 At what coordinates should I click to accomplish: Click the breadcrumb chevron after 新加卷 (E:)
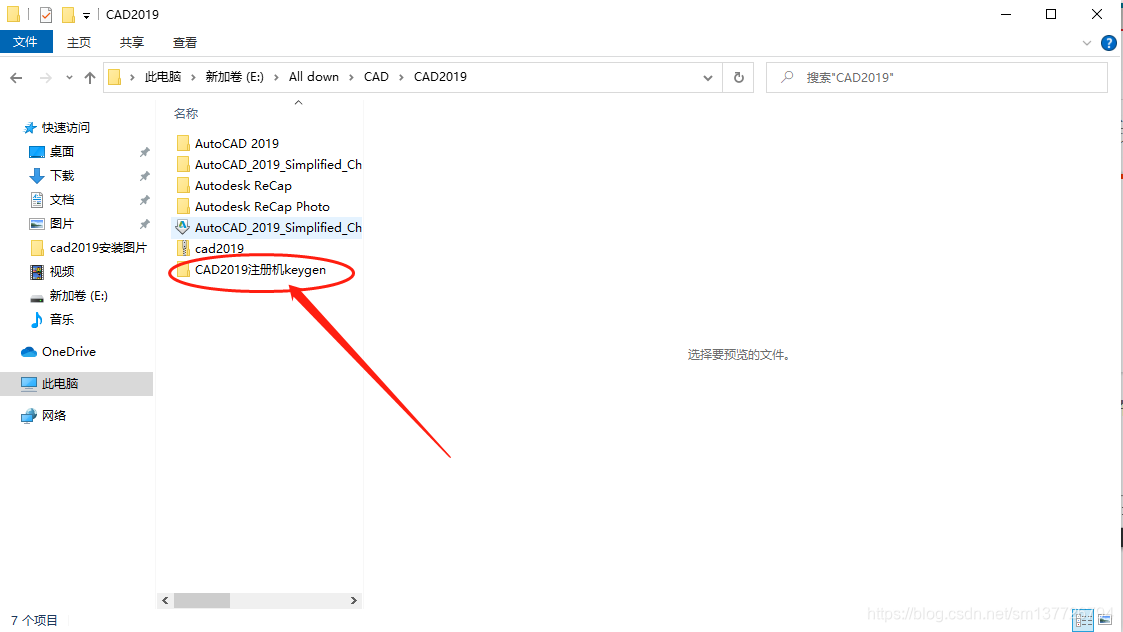coord(276,77)
